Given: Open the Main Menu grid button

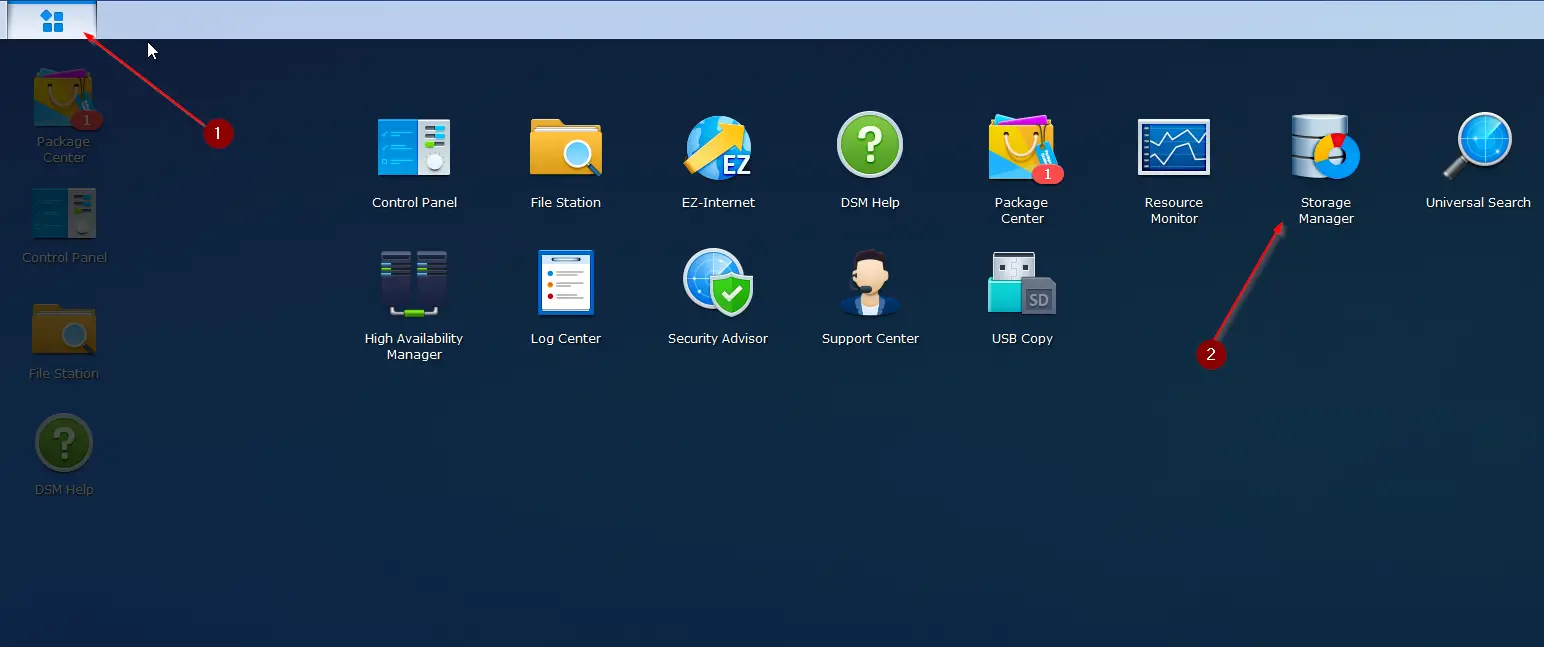Looking at the screenshot, I should 52,21.
